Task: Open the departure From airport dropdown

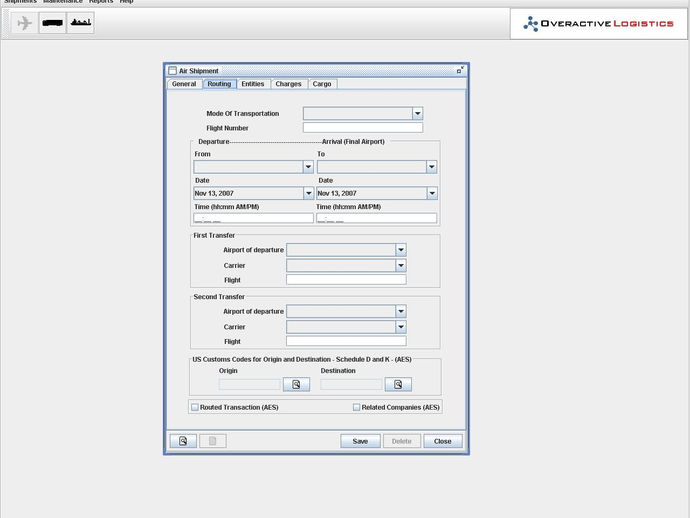Action: pos(308,167)
